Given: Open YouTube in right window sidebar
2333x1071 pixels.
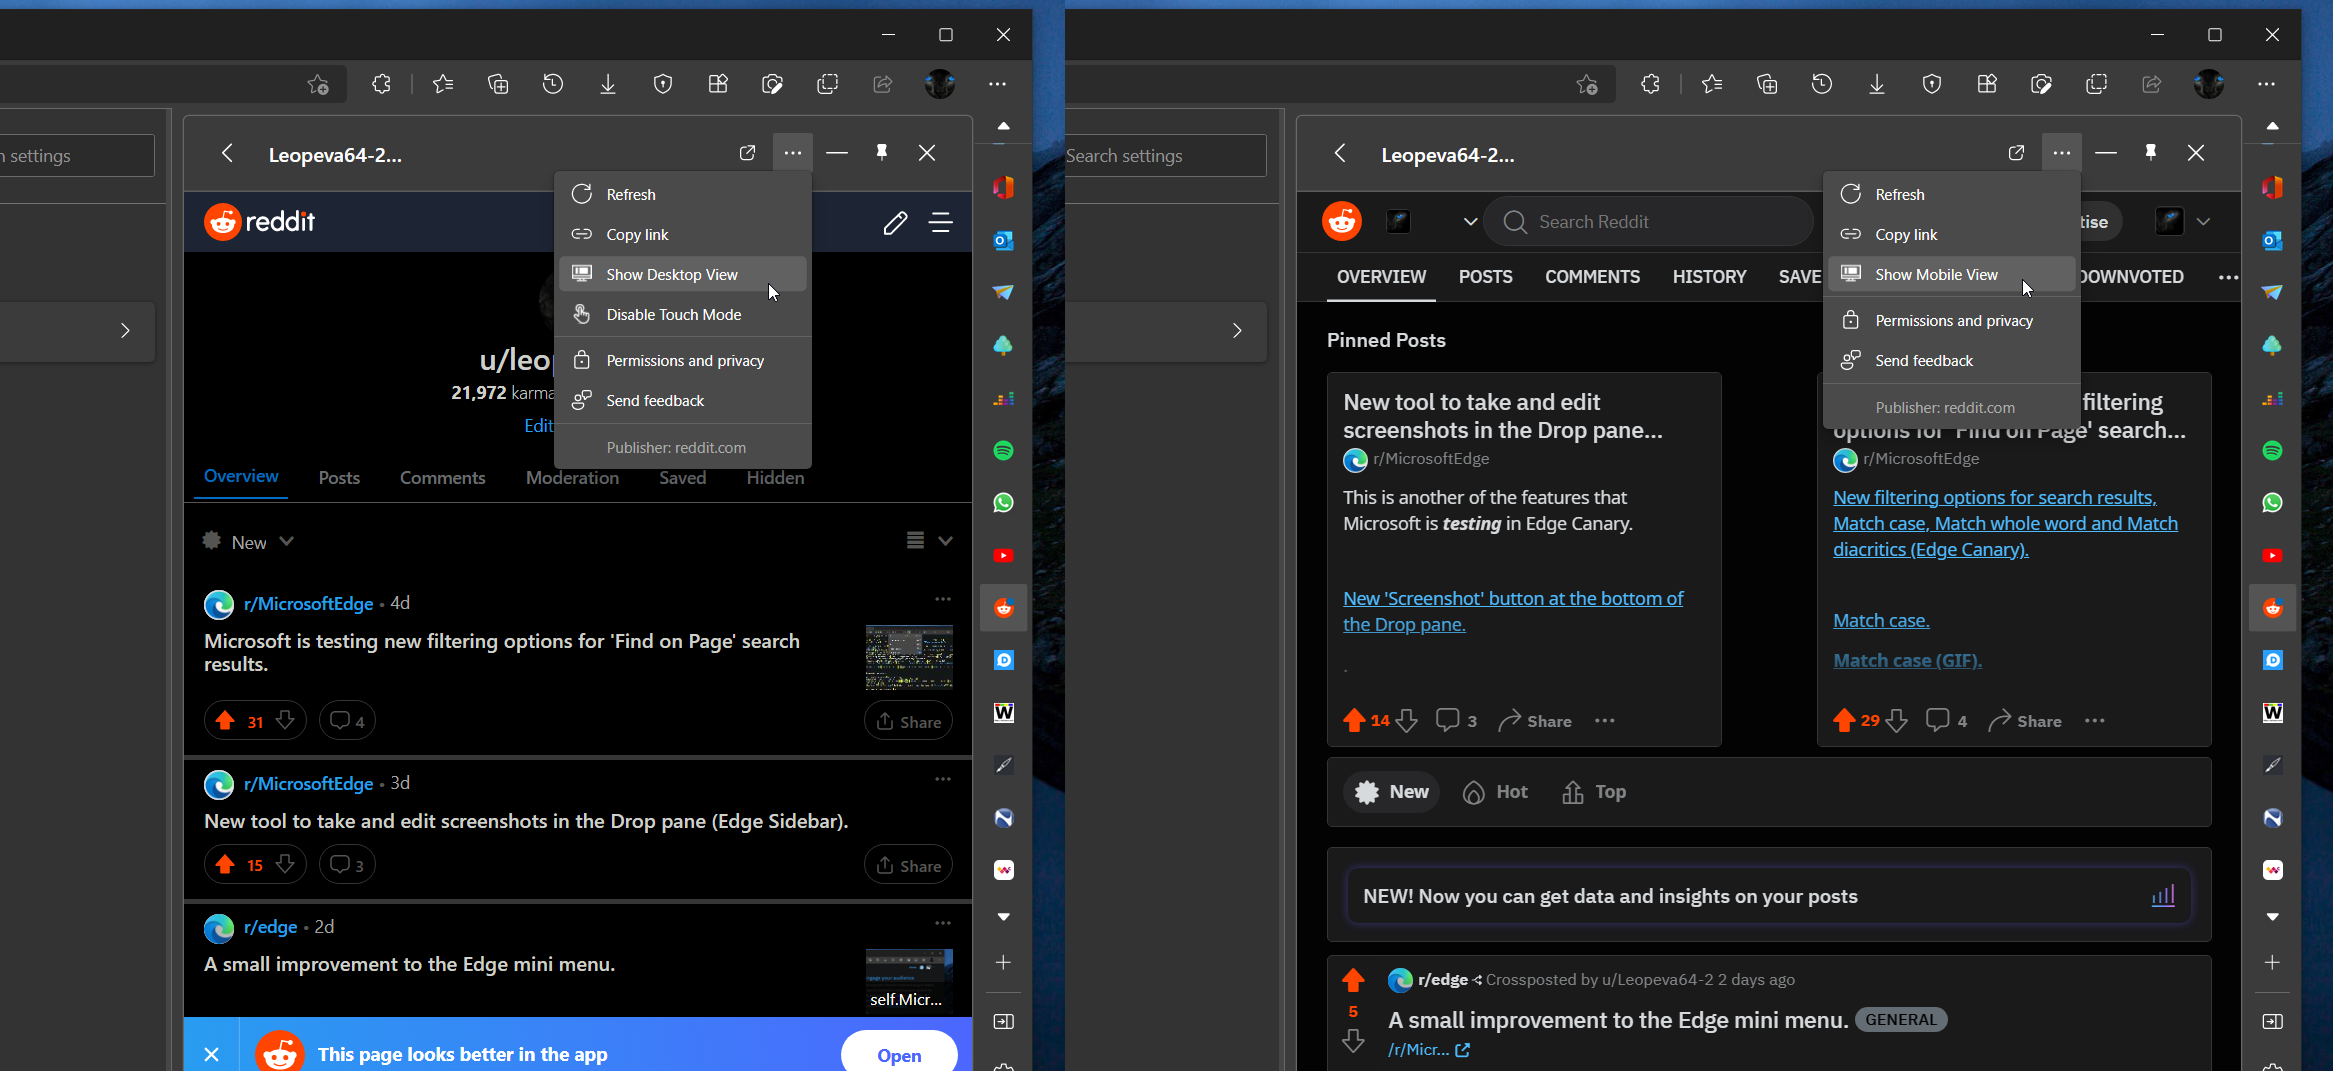Looking at the screenshot, I should coord(2272,556).
